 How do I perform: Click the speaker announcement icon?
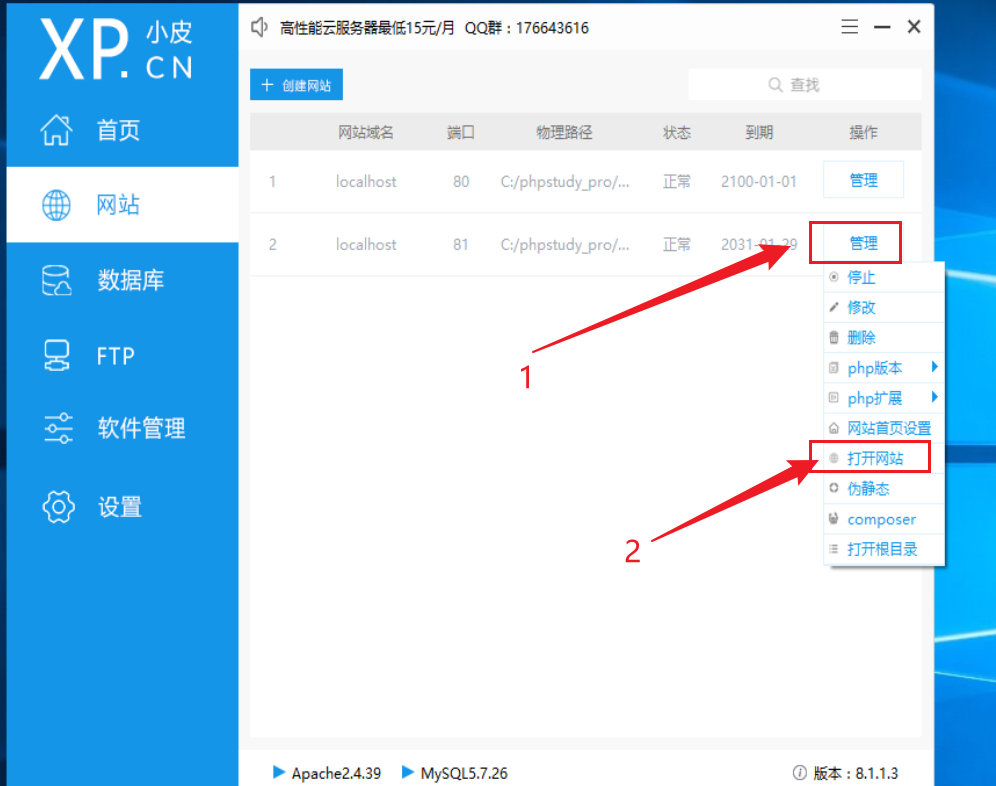[x=259, y=27]
